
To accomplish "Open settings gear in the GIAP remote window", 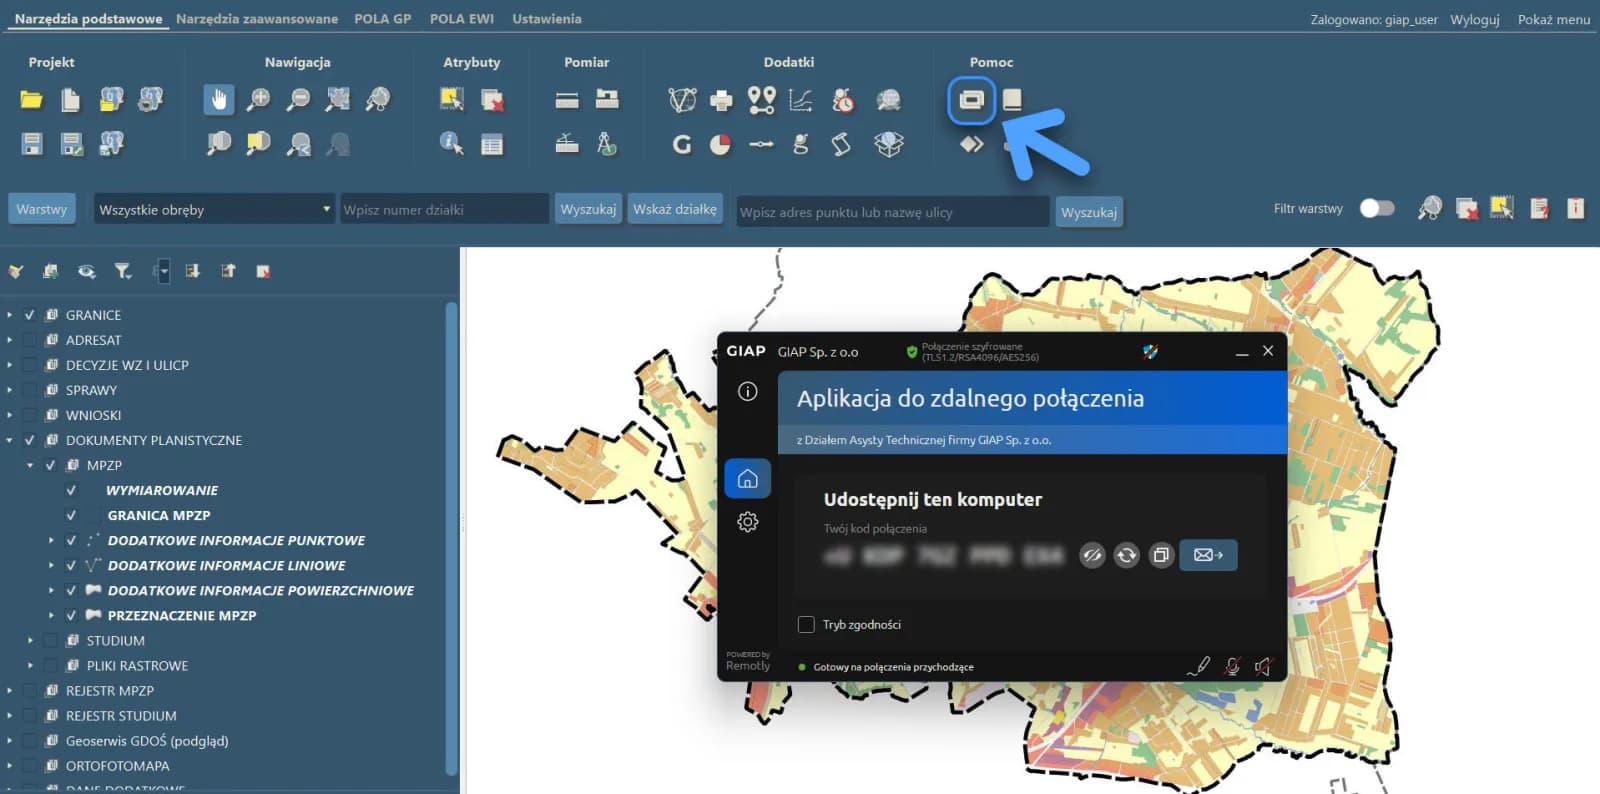I will click(747, 522).
